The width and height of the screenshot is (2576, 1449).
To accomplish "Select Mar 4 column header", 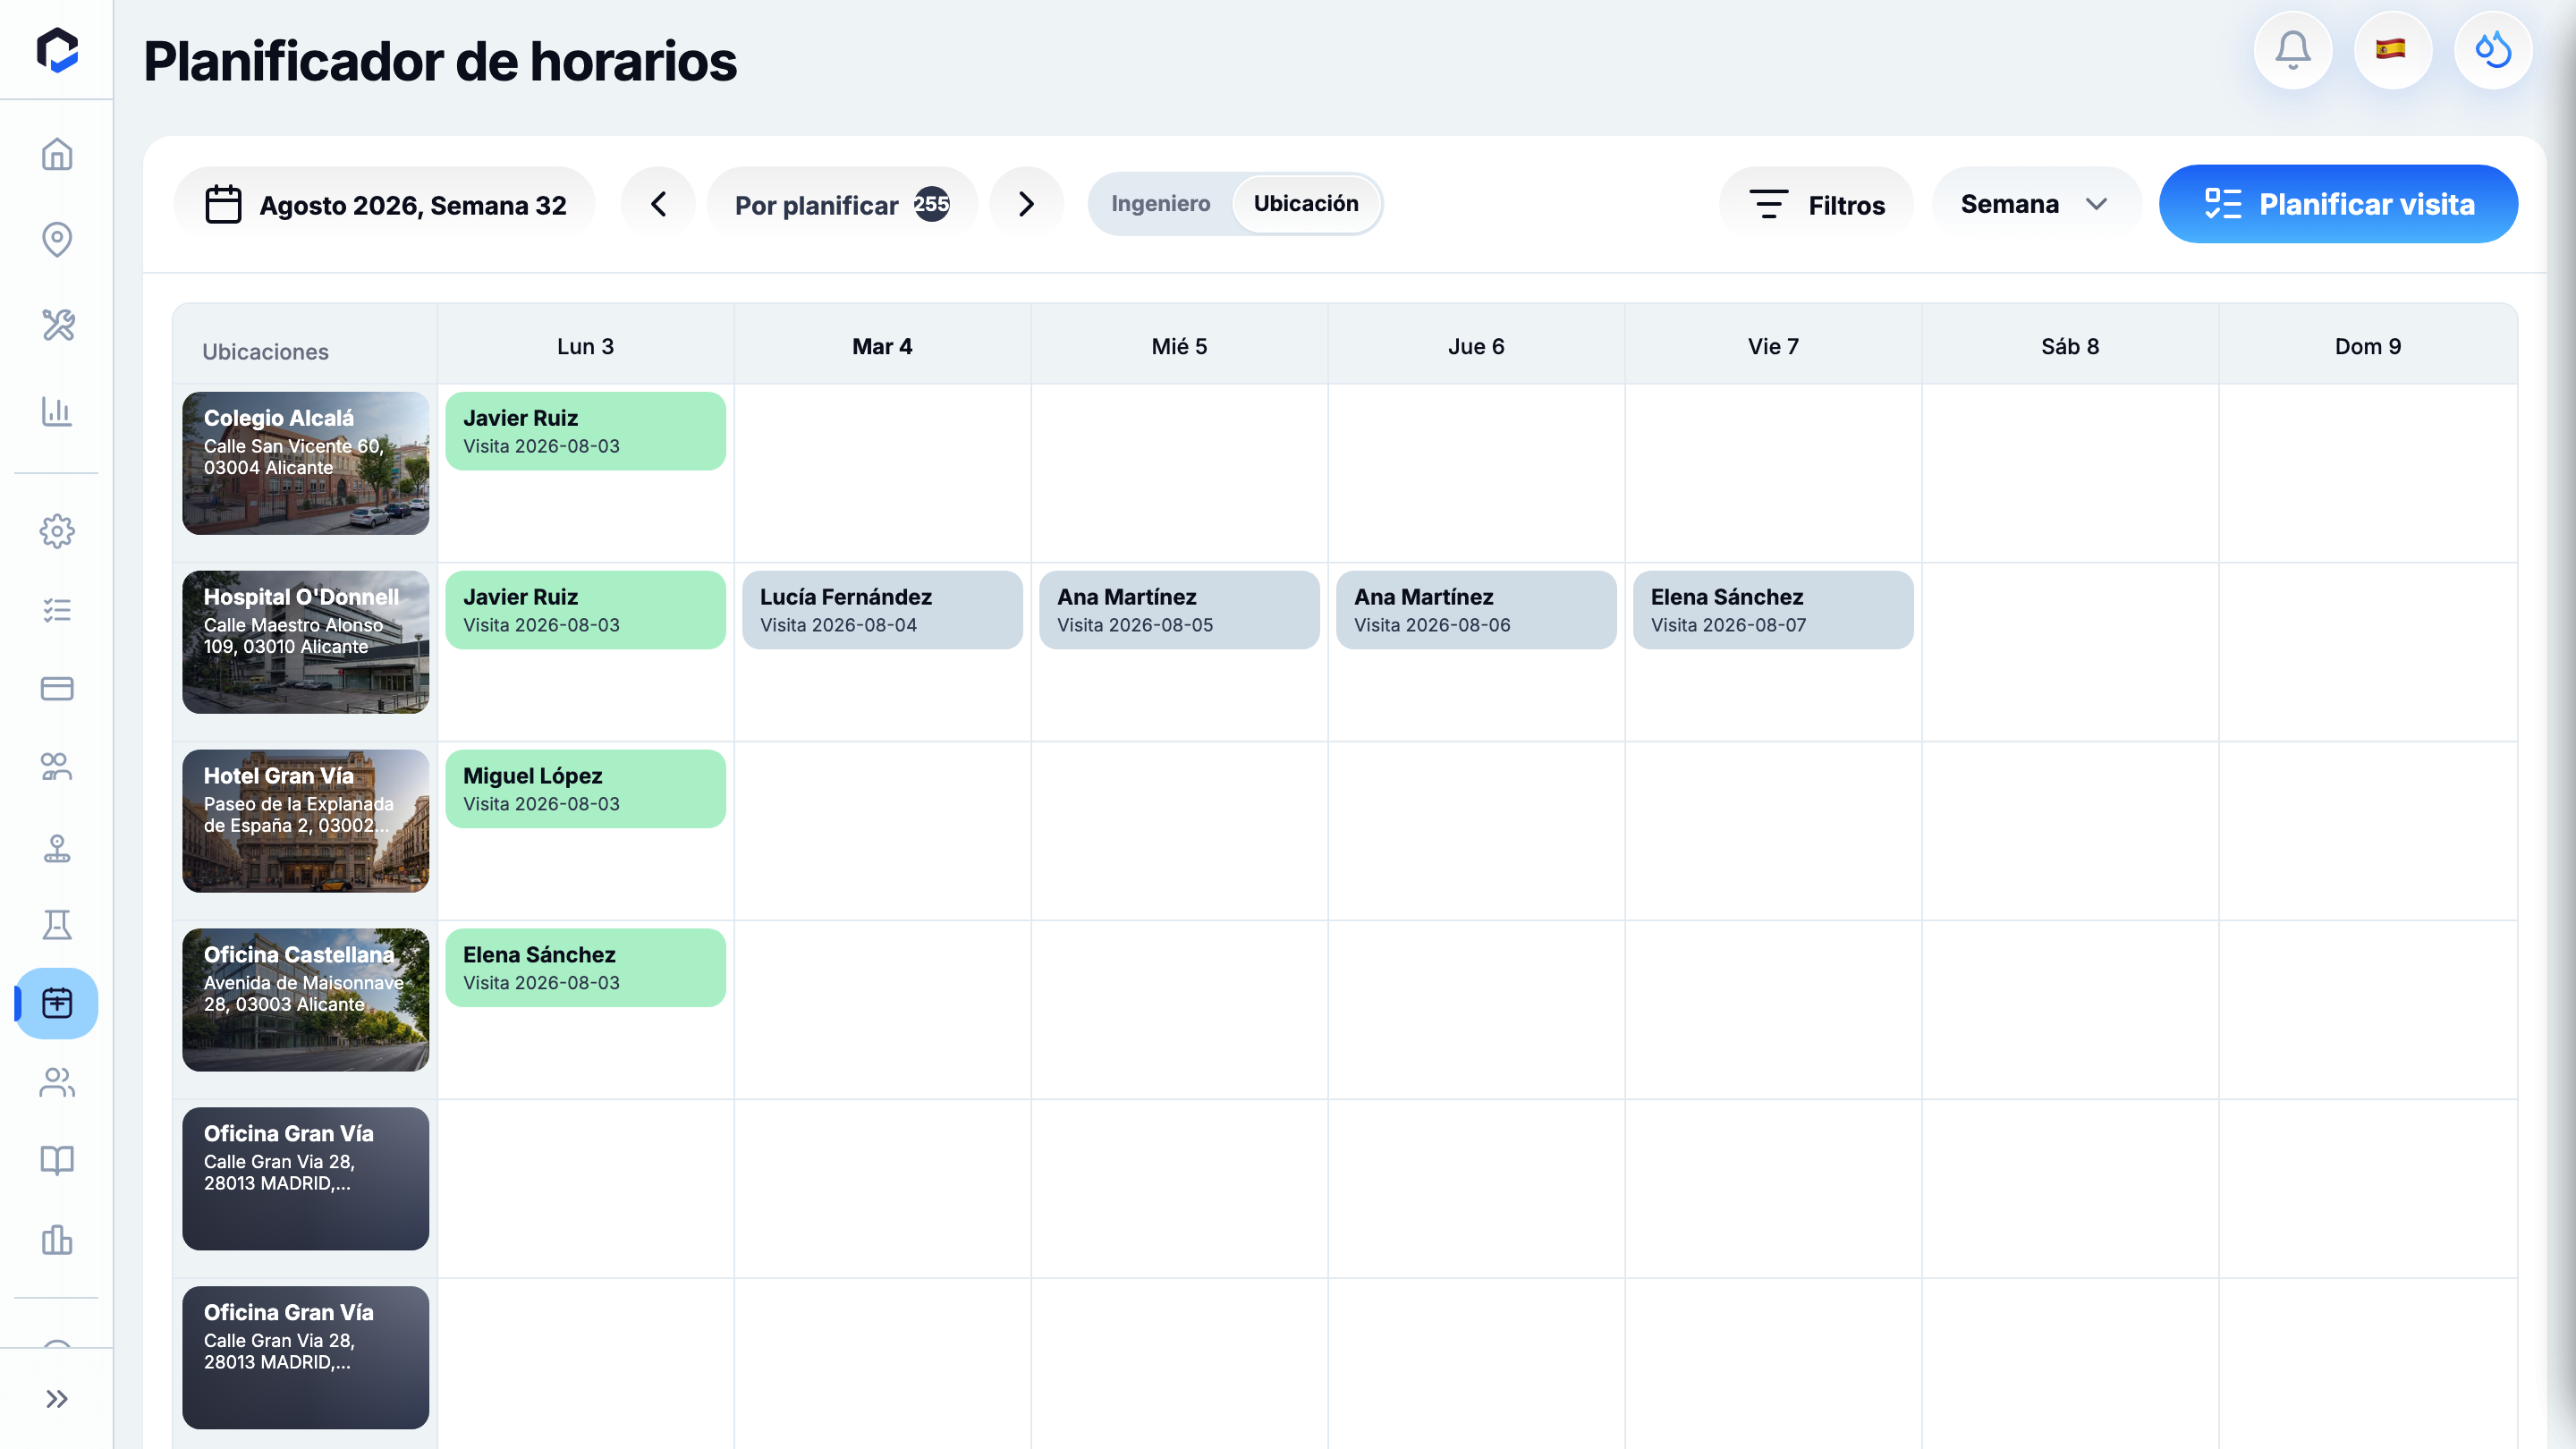I will point(882,346).
